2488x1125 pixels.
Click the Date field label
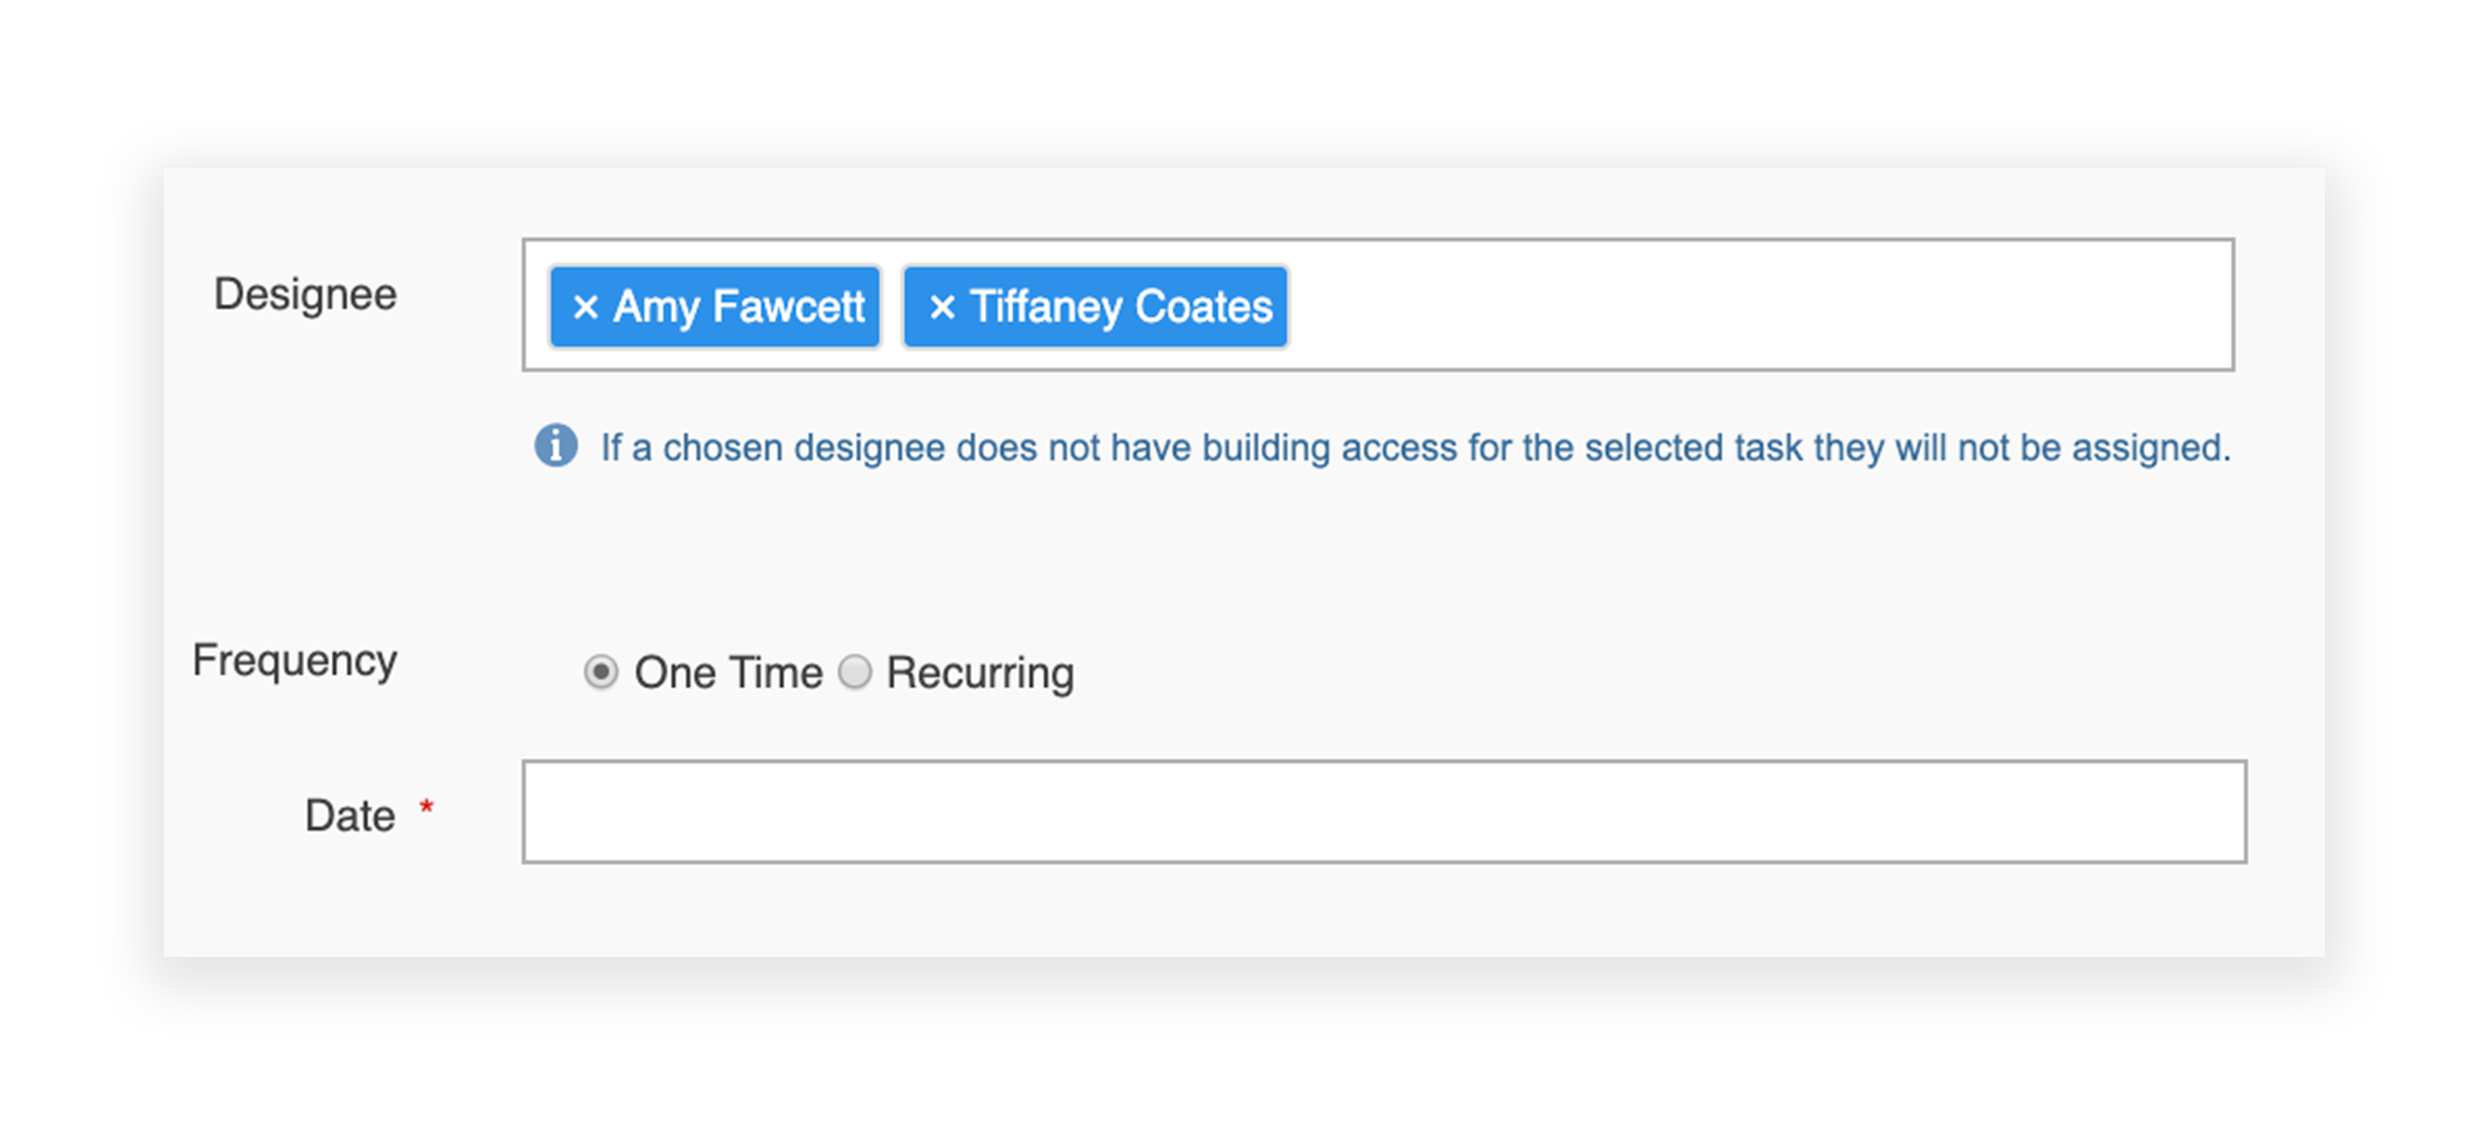click(x=350, y=816)
